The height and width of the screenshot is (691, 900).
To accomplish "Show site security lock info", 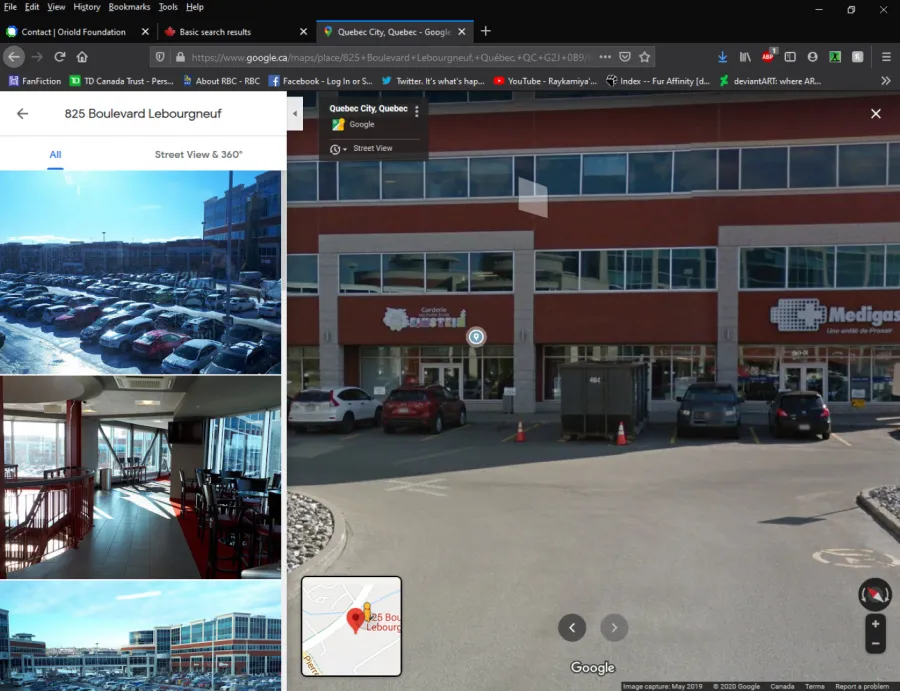I will pos(180,57).
